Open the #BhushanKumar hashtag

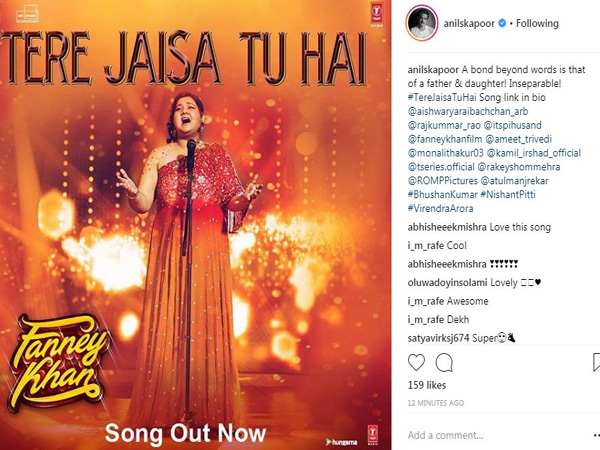pyautogui.click(x=443, y=194)
